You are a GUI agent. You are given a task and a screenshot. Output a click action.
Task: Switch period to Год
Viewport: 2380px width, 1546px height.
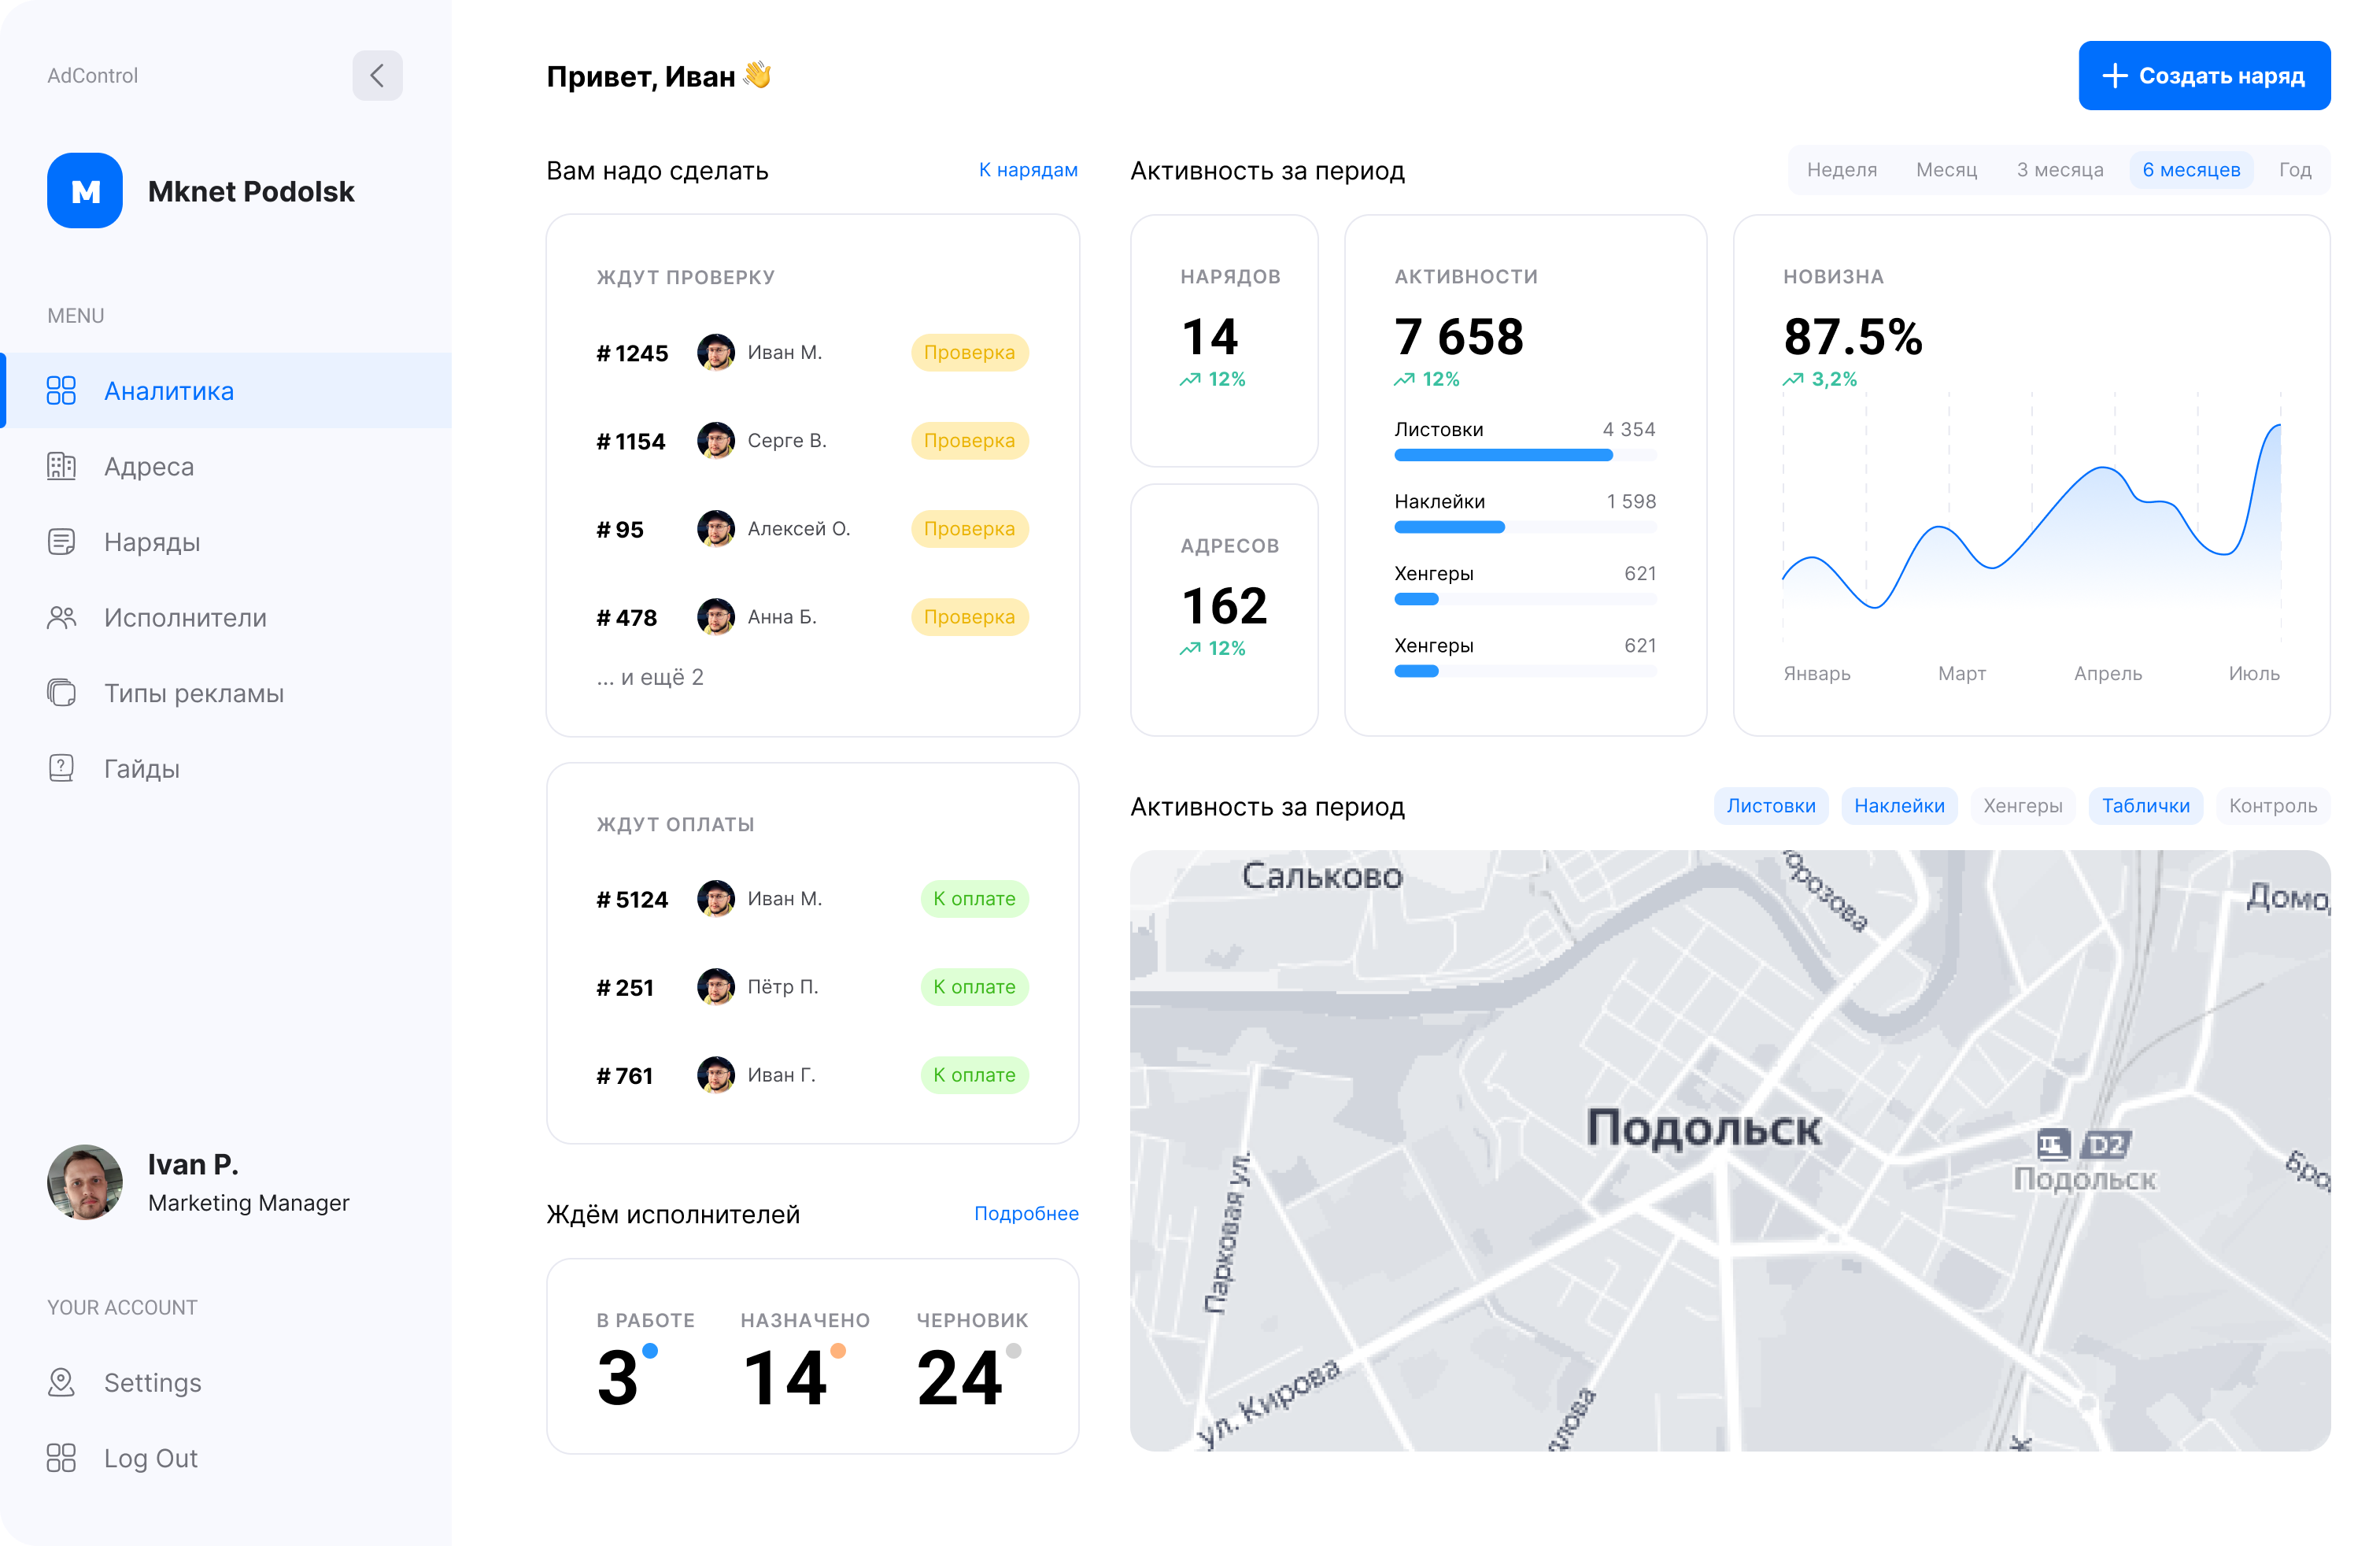2295,170
